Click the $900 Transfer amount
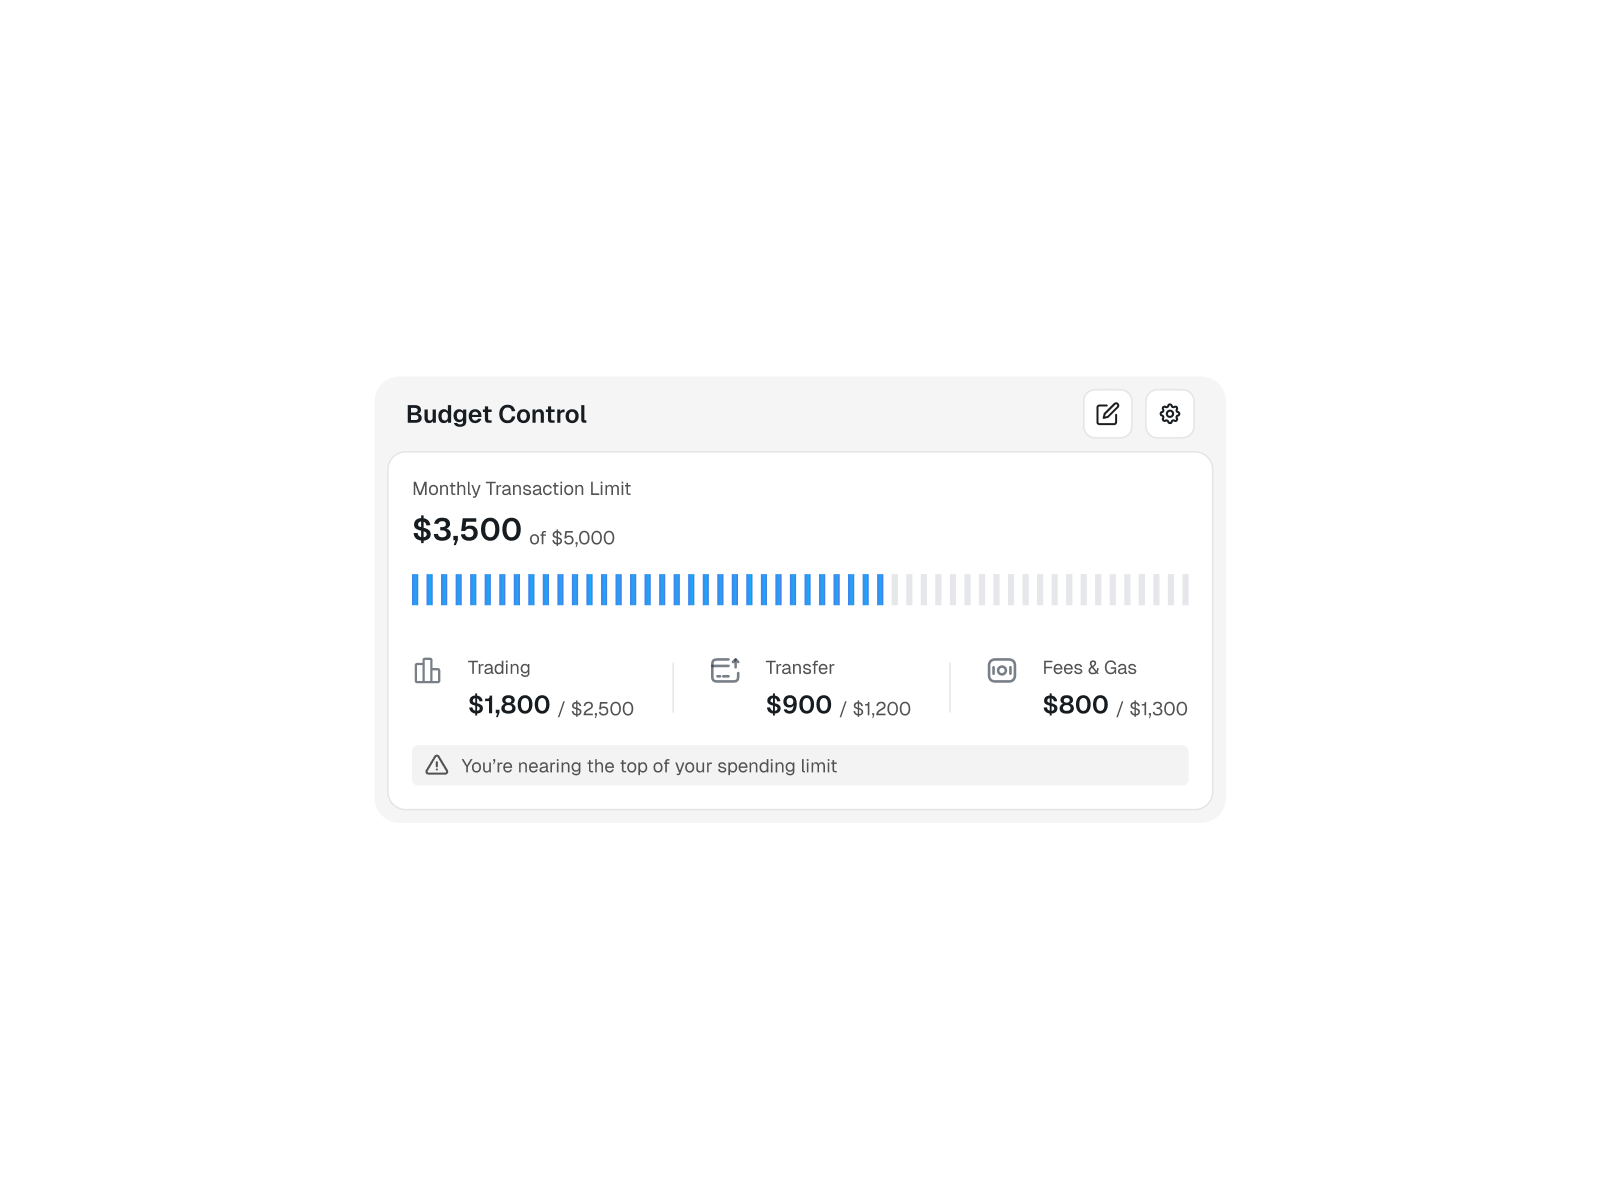 pyautogui.click(x=799, y=705)
